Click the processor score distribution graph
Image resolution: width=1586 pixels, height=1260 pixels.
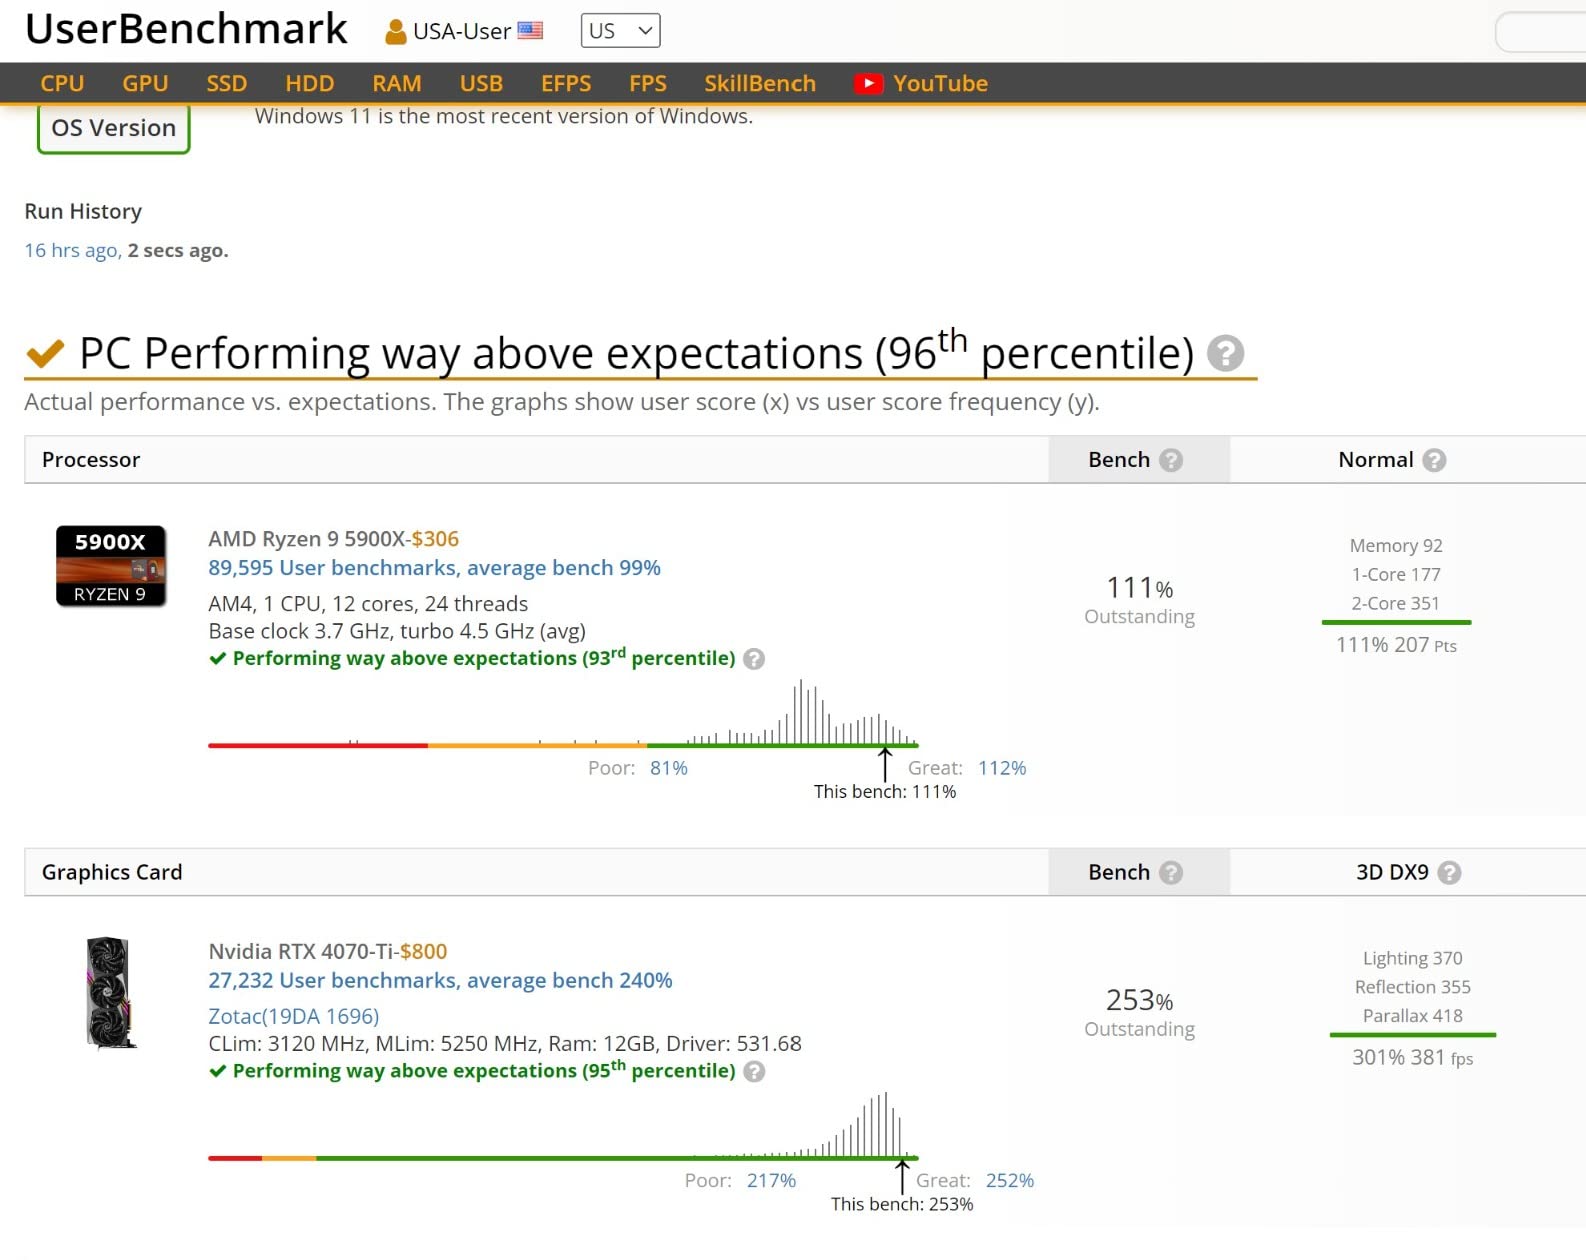(563, 714)
